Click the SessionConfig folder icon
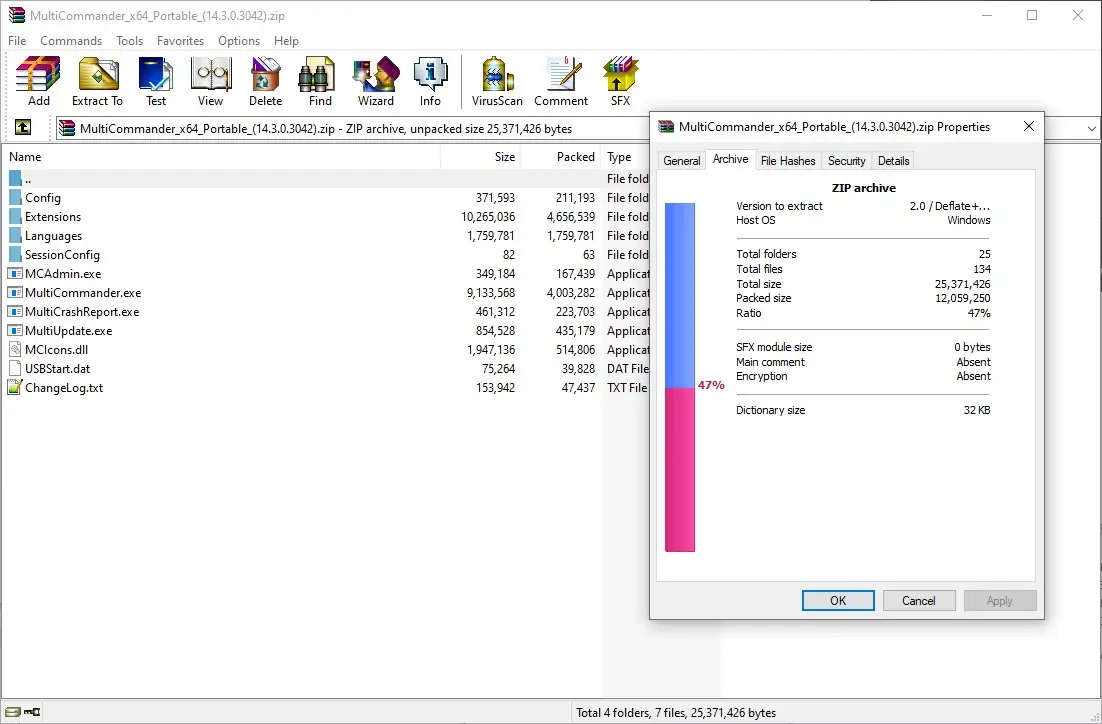The image size is (1102, 724). pyautogui.click(x=15, y=254)
